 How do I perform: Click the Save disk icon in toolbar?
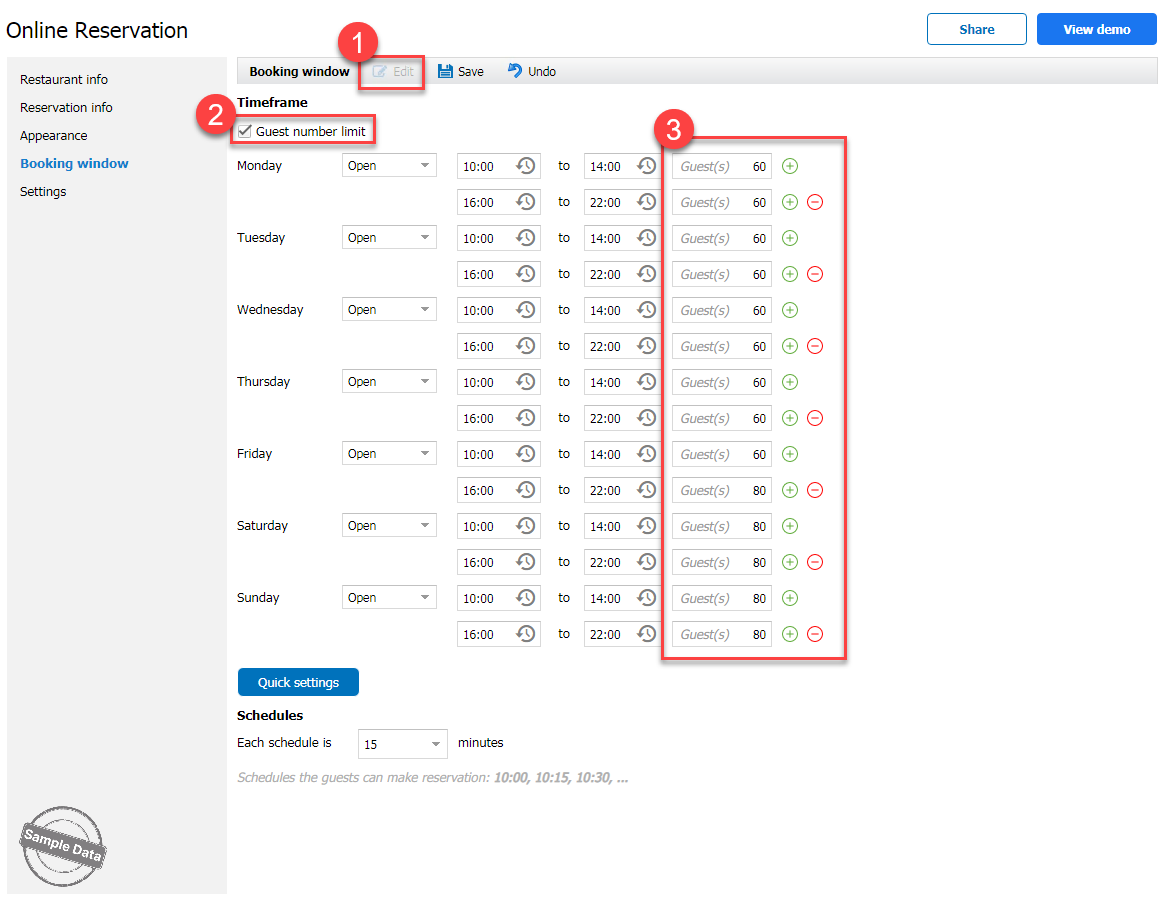coord(445,71)
